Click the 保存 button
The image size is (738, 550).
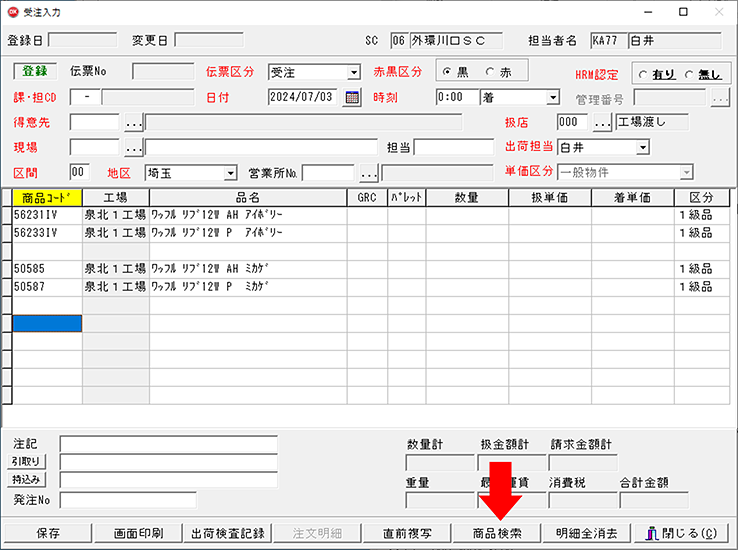point(48,533)
